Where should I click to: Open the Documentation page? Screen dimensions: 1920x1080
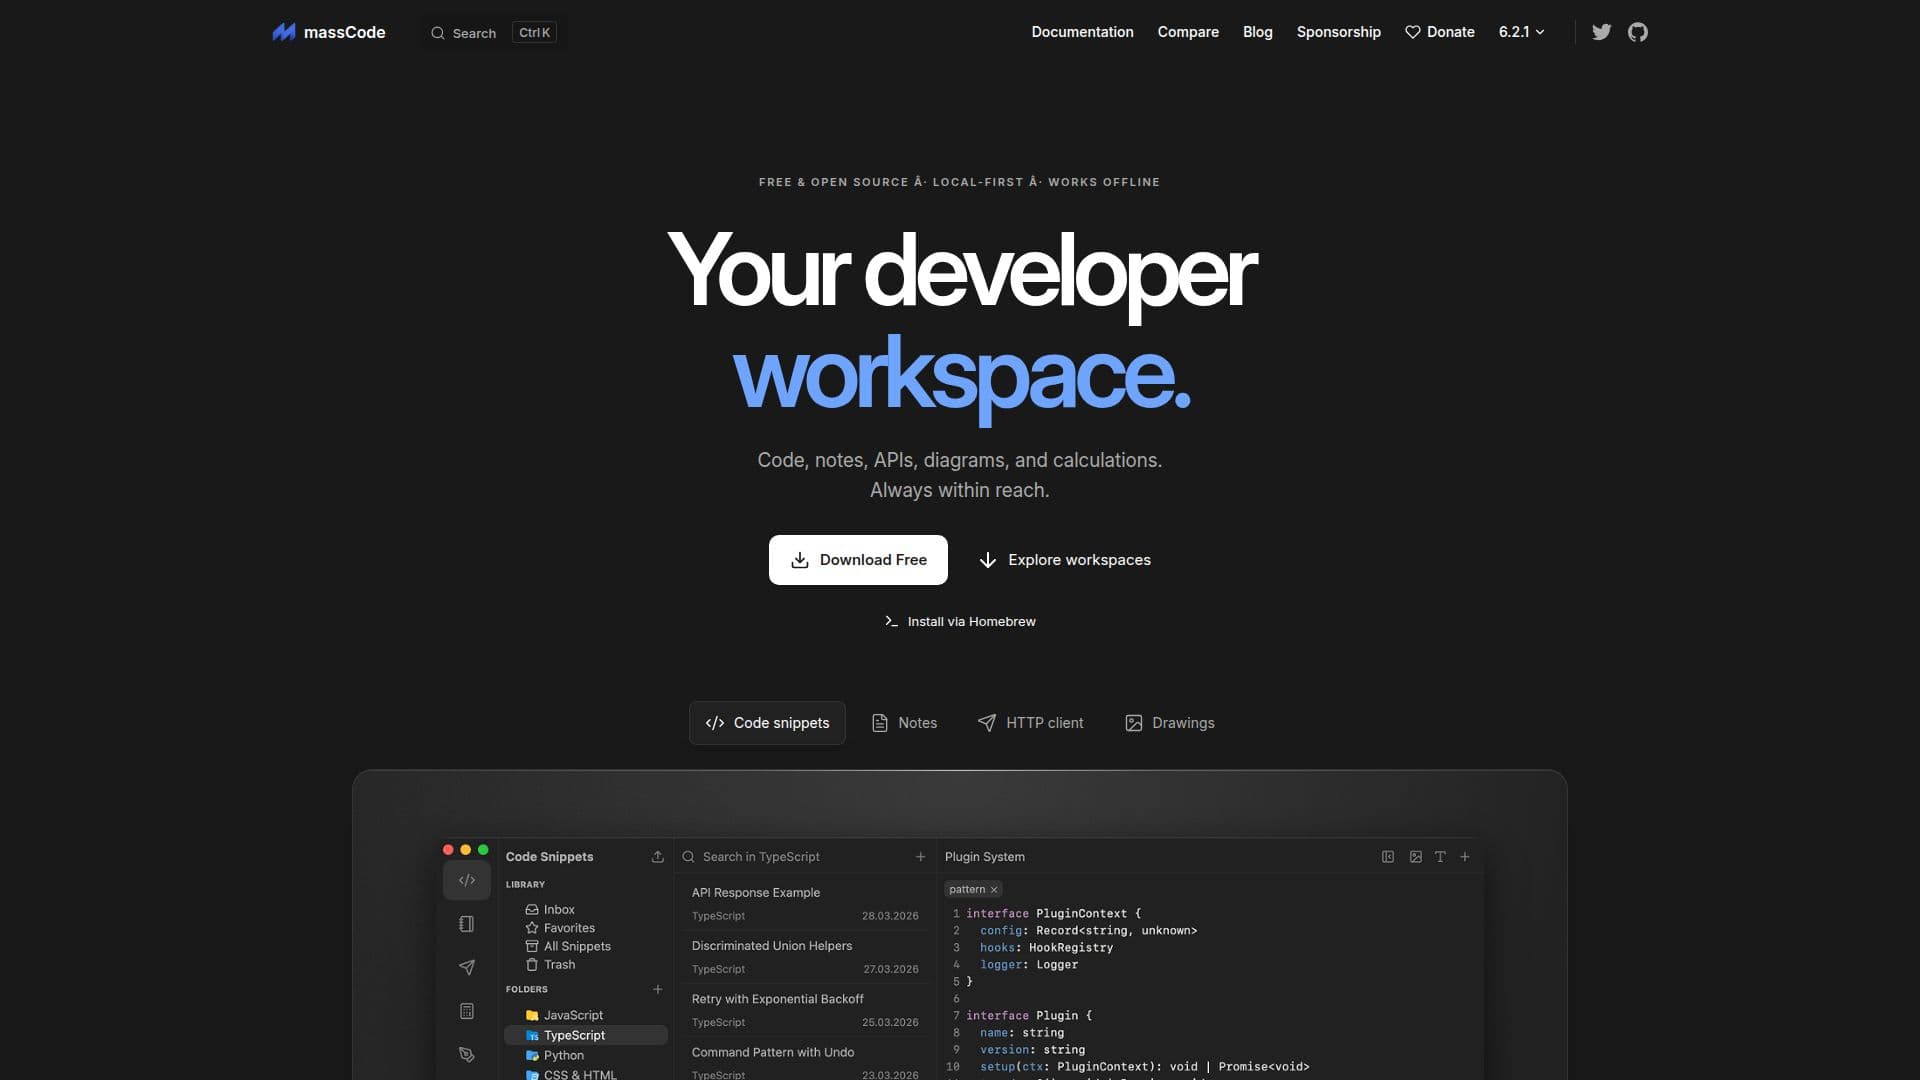tap(1082, 32)
